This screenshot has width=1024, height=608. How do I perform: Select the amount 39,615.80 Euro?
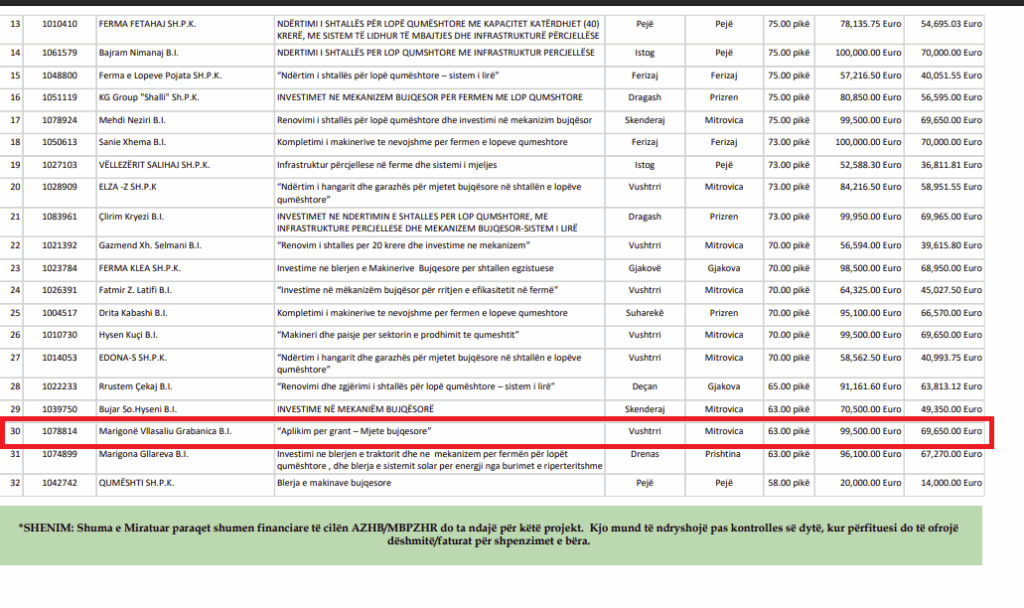tap(943, 245)
